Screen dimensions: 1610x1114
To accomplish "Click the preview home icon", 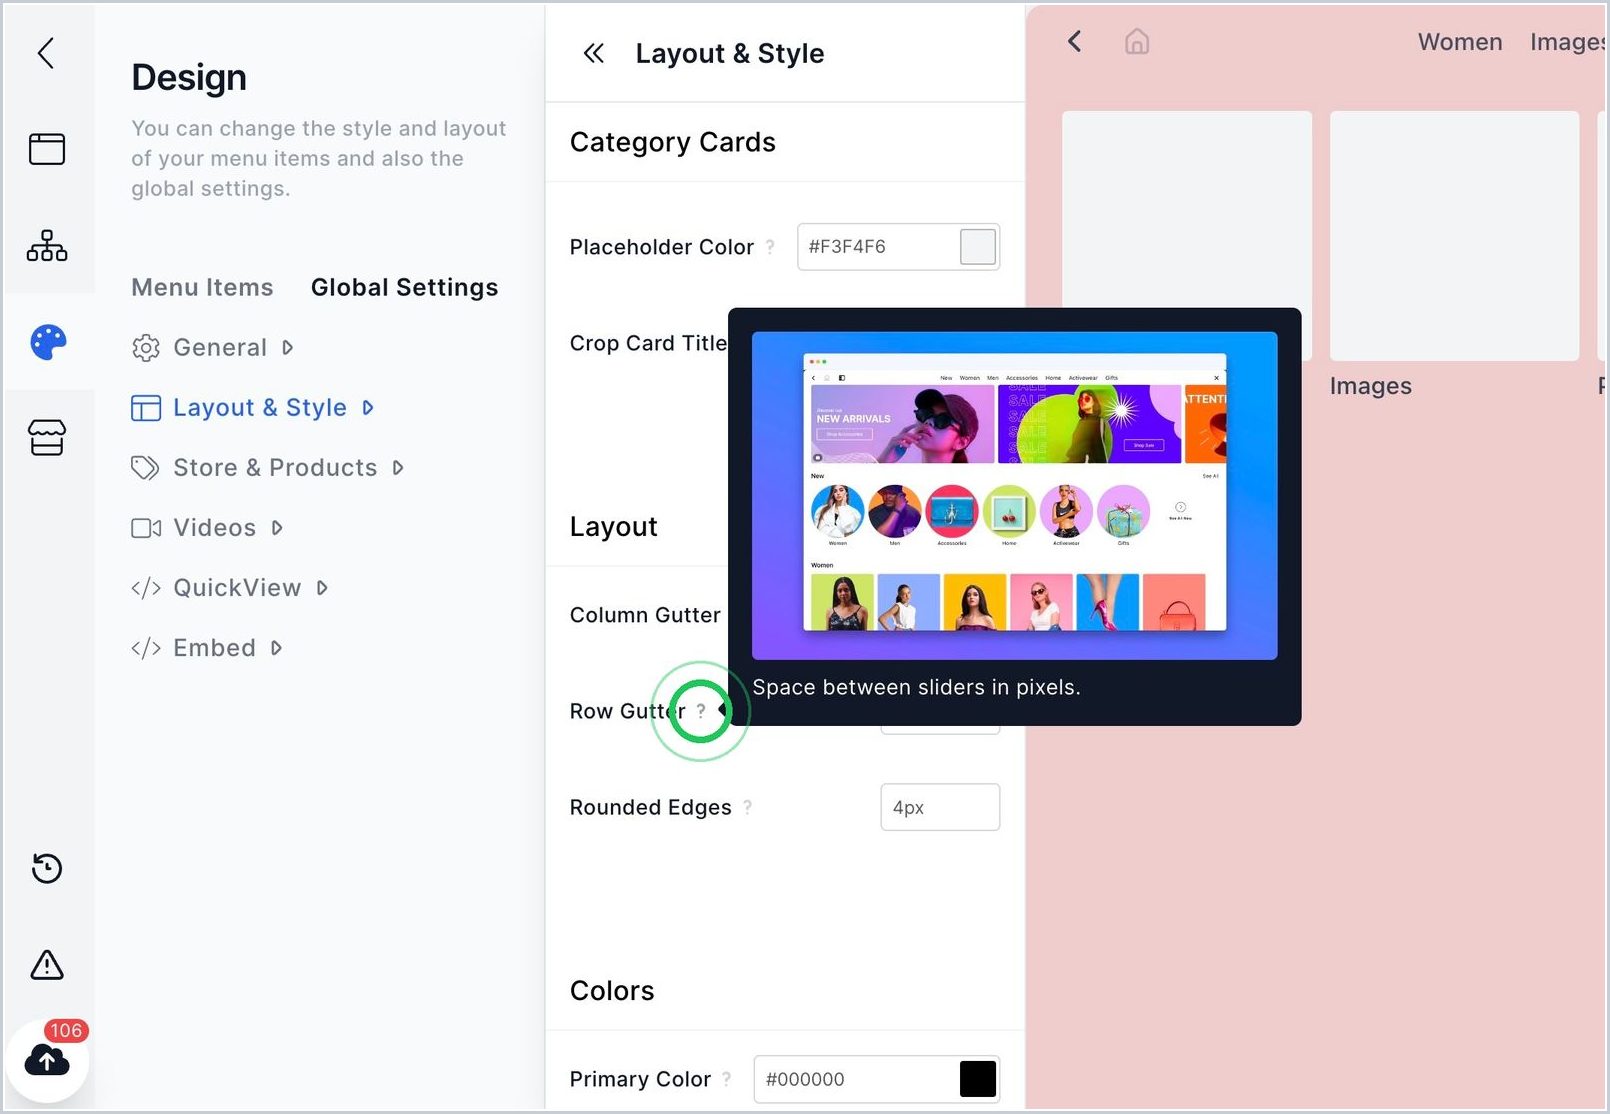I will pyautogui.click(x=1137, y=41).
